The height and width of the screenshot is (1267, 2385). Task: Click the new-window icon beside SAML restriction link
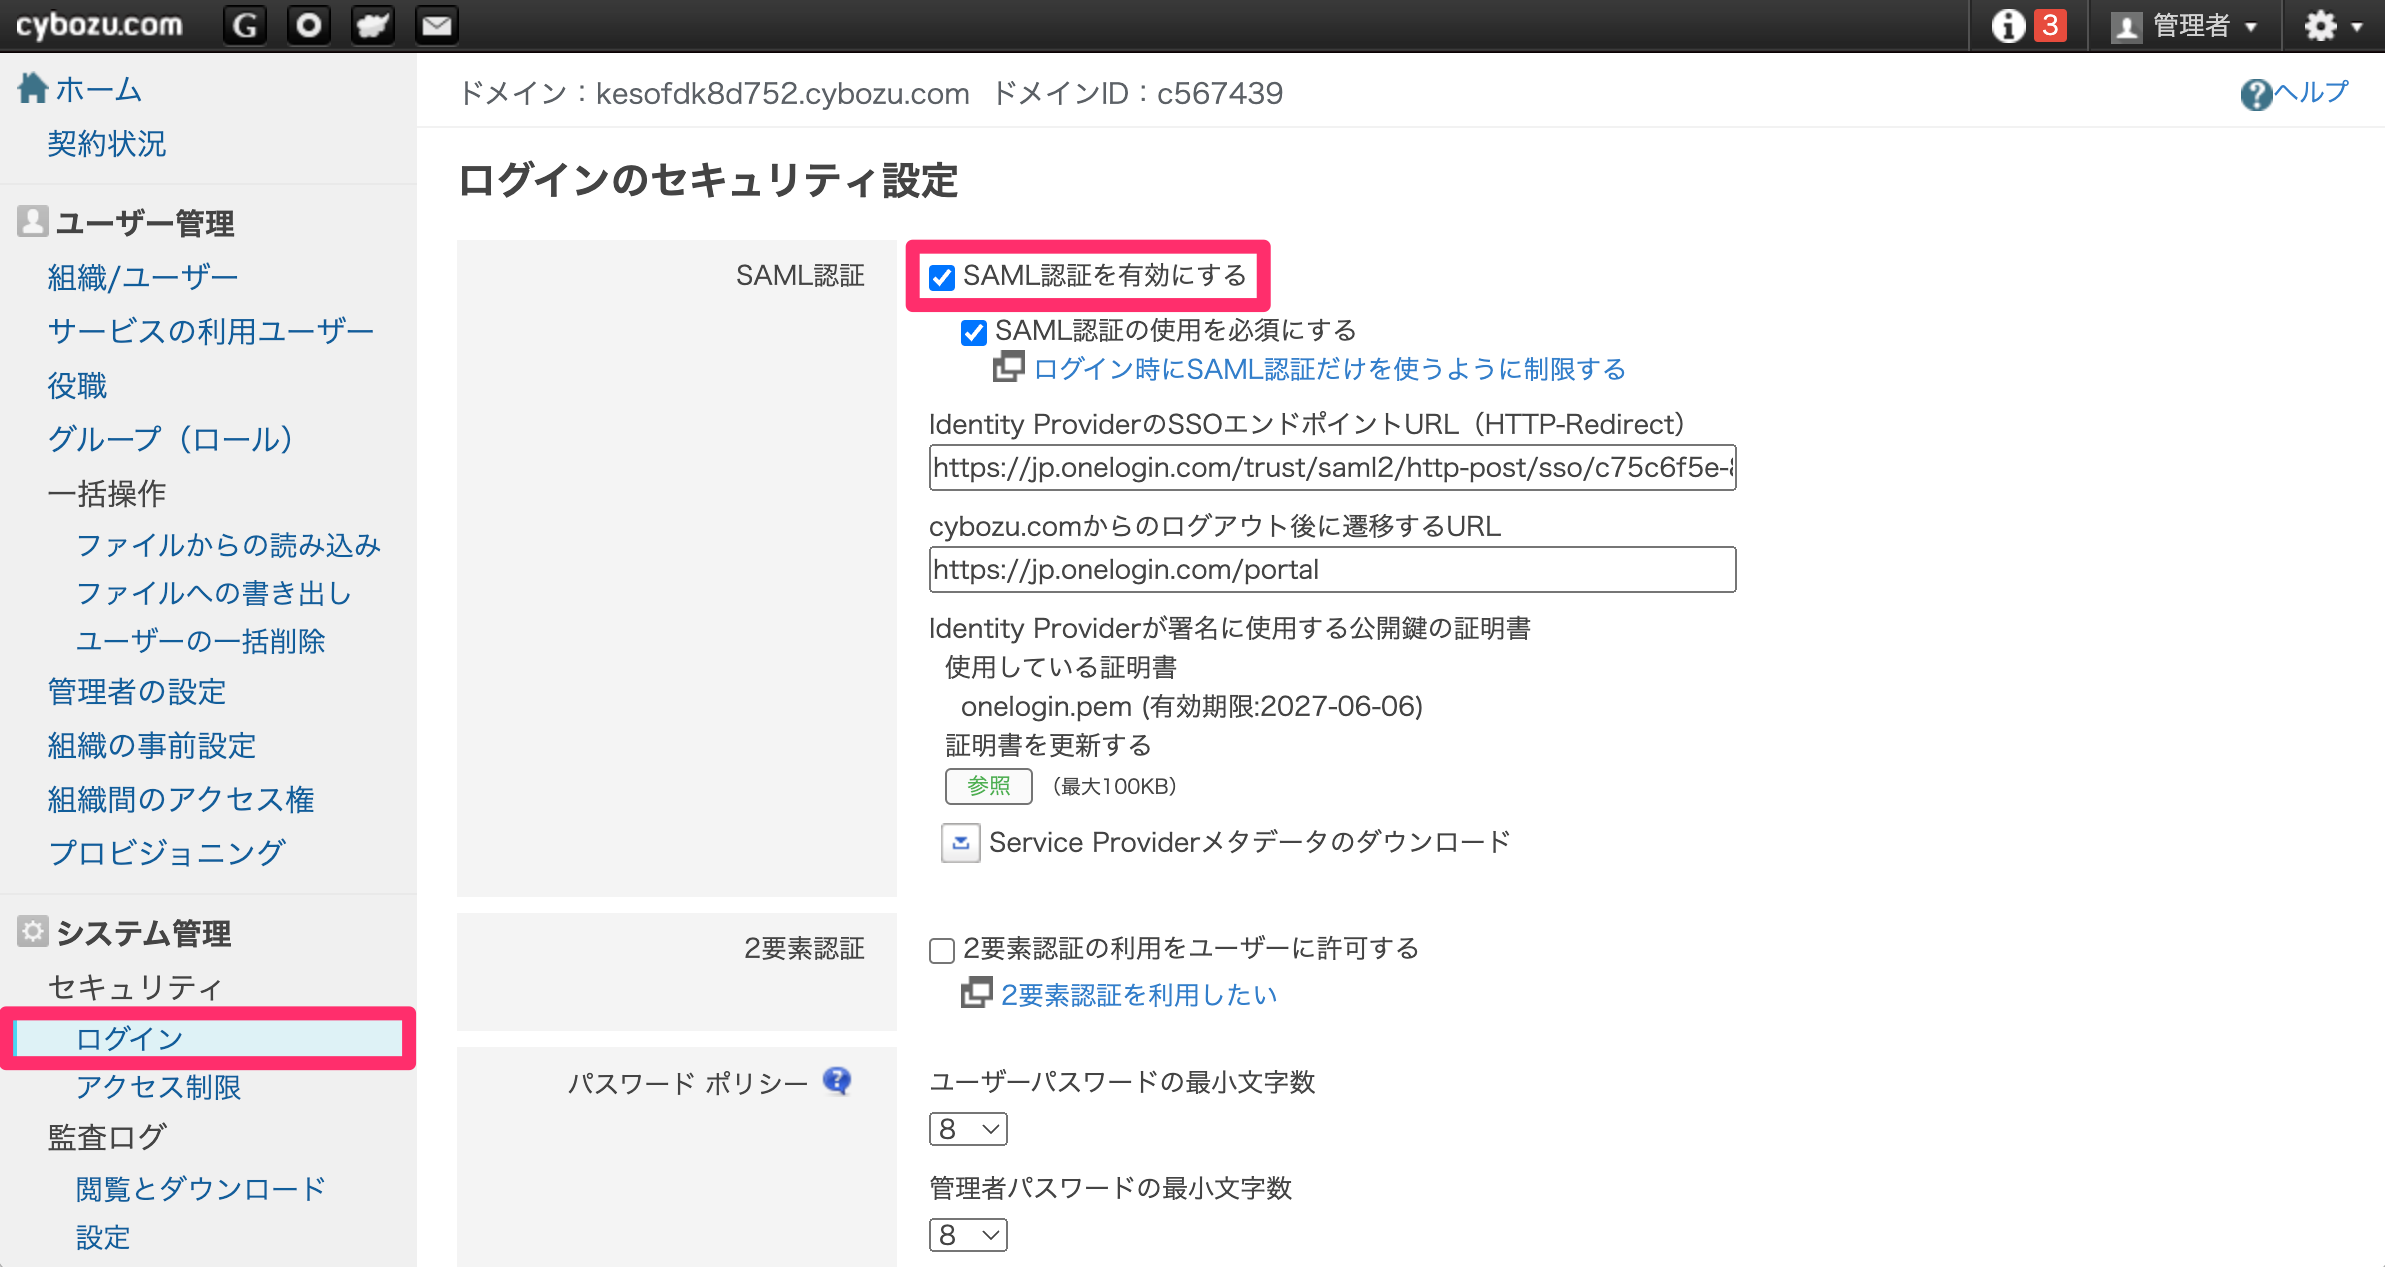click(x=1008, y=367)
